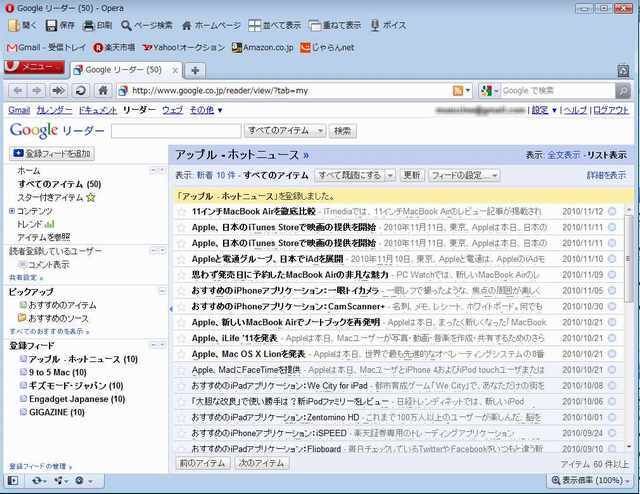This screenshot has width=640, height=494.
Task: Open the Gmail 受信トレイ bookmark
Action: tap(47, 47)
